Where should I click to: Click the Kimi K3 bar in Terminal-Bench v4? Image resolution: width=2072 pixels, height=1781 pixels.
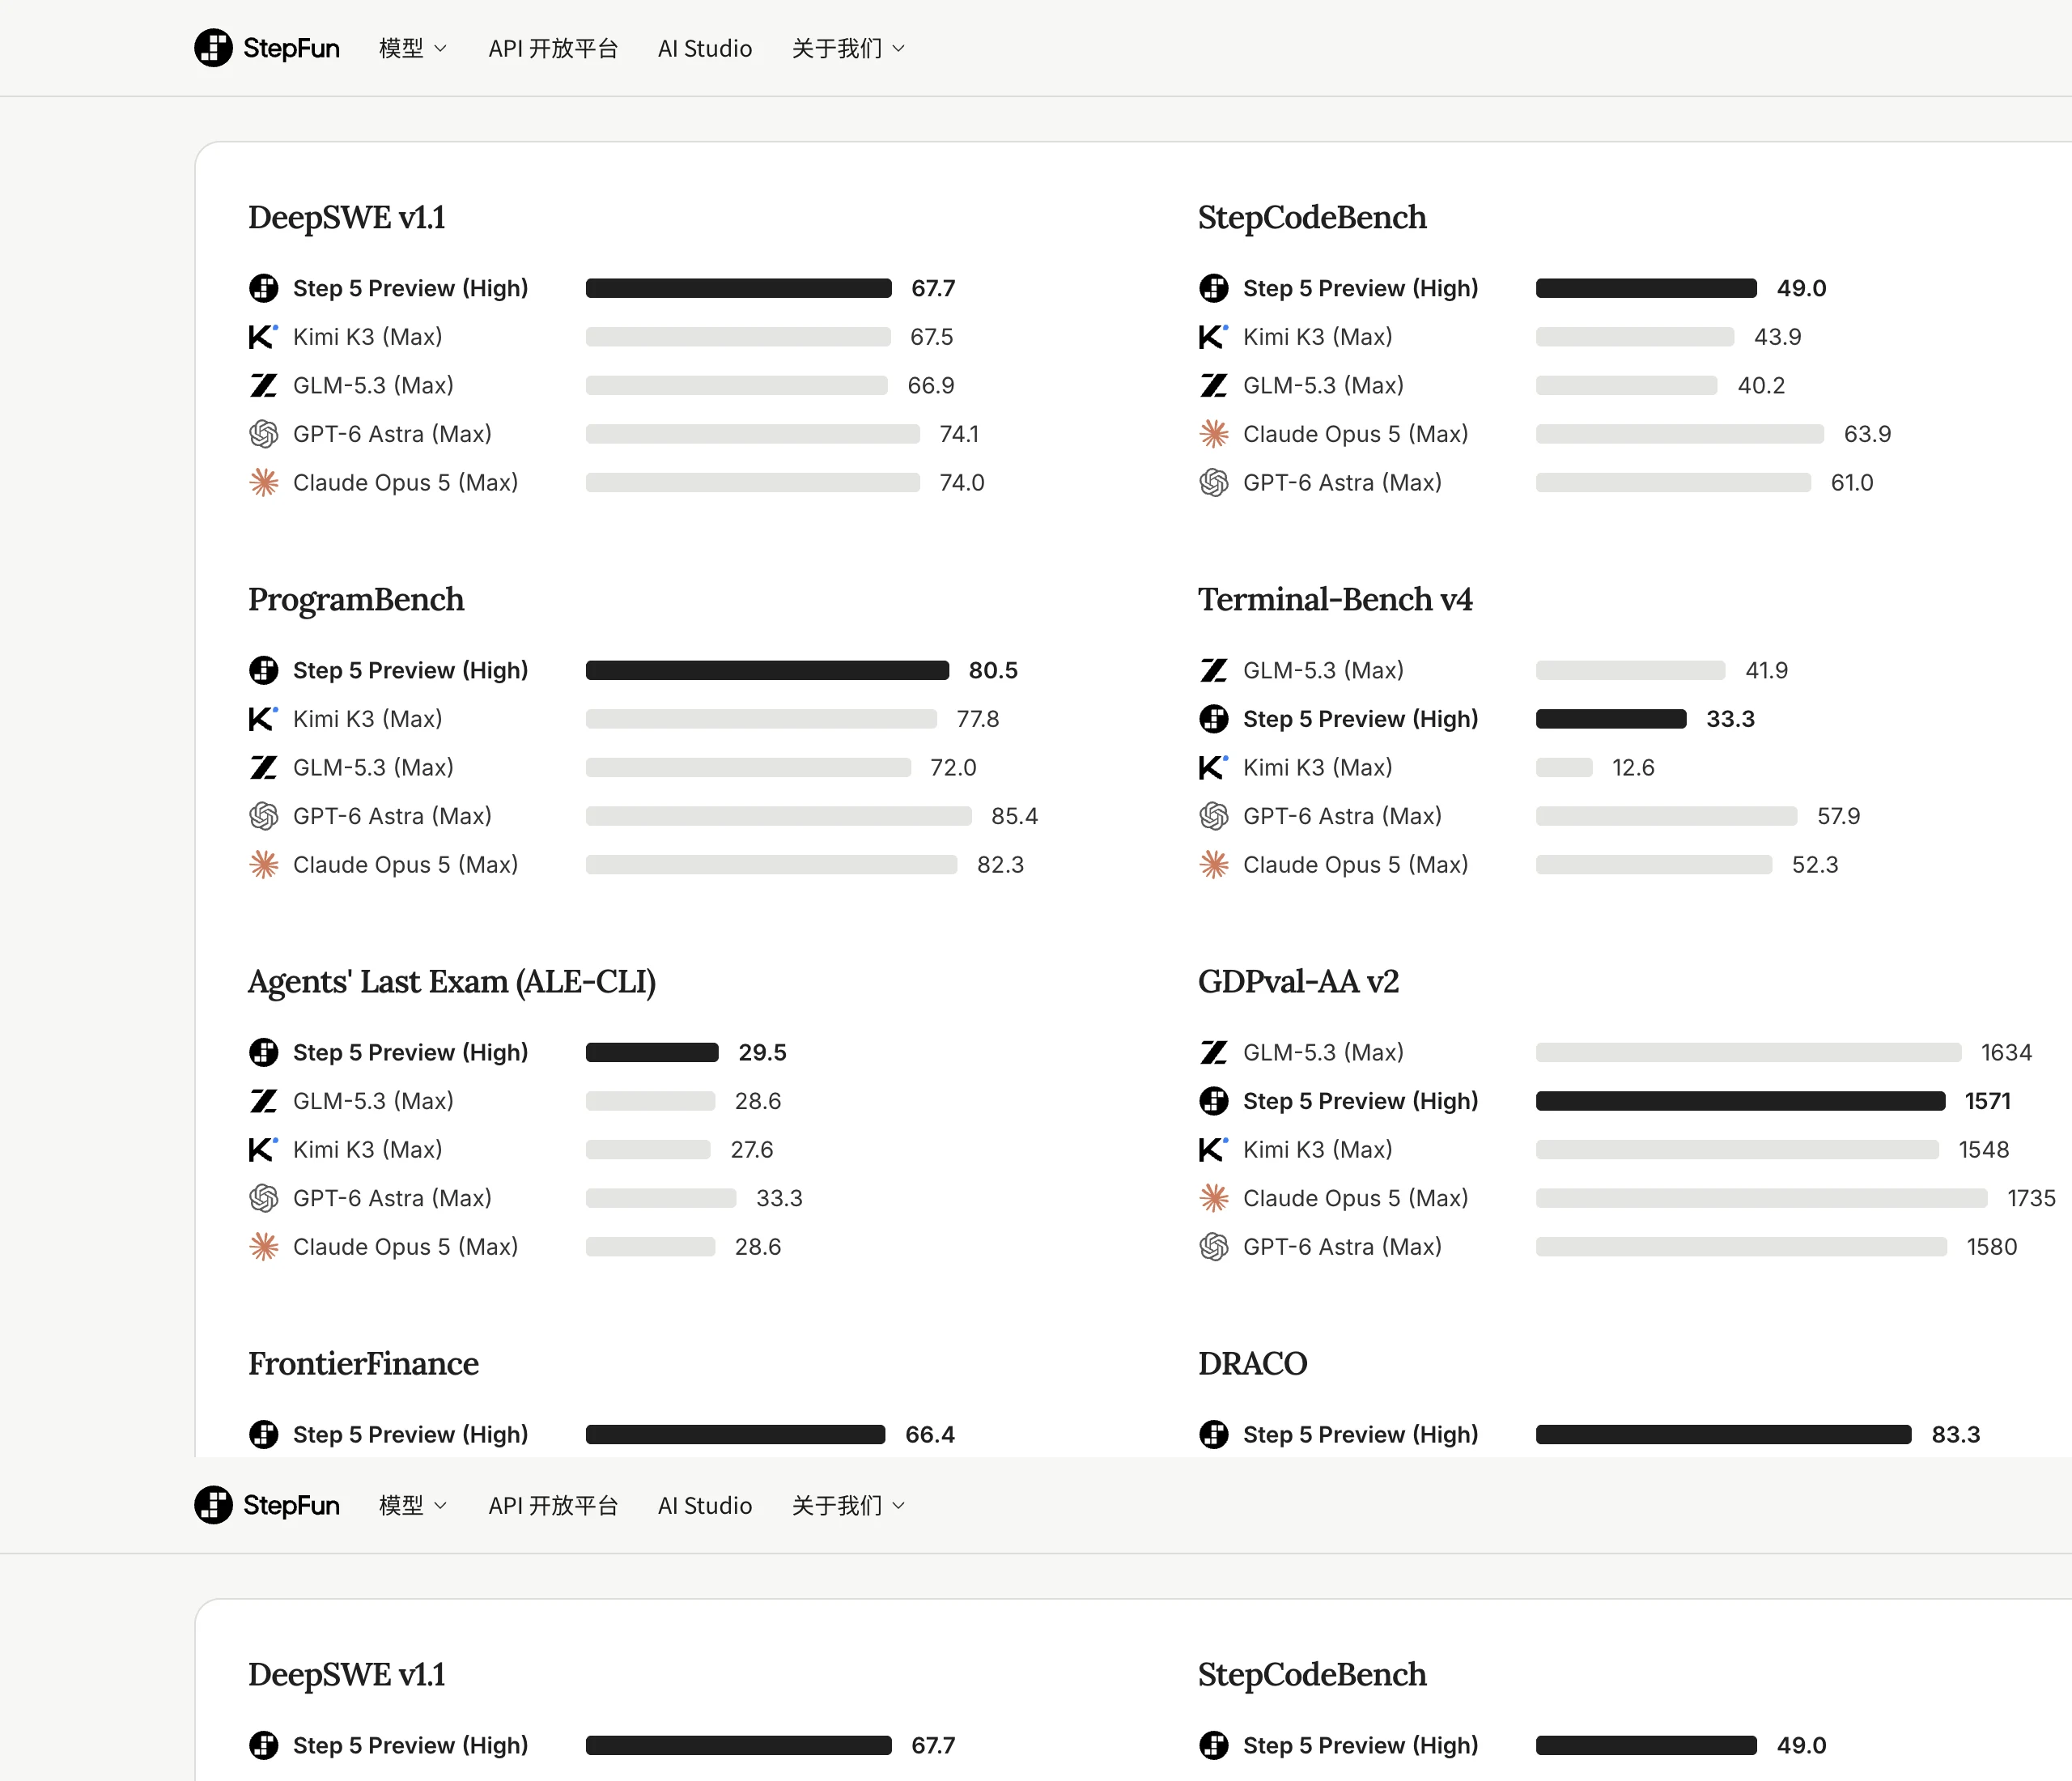click(x=1564, y=767)
